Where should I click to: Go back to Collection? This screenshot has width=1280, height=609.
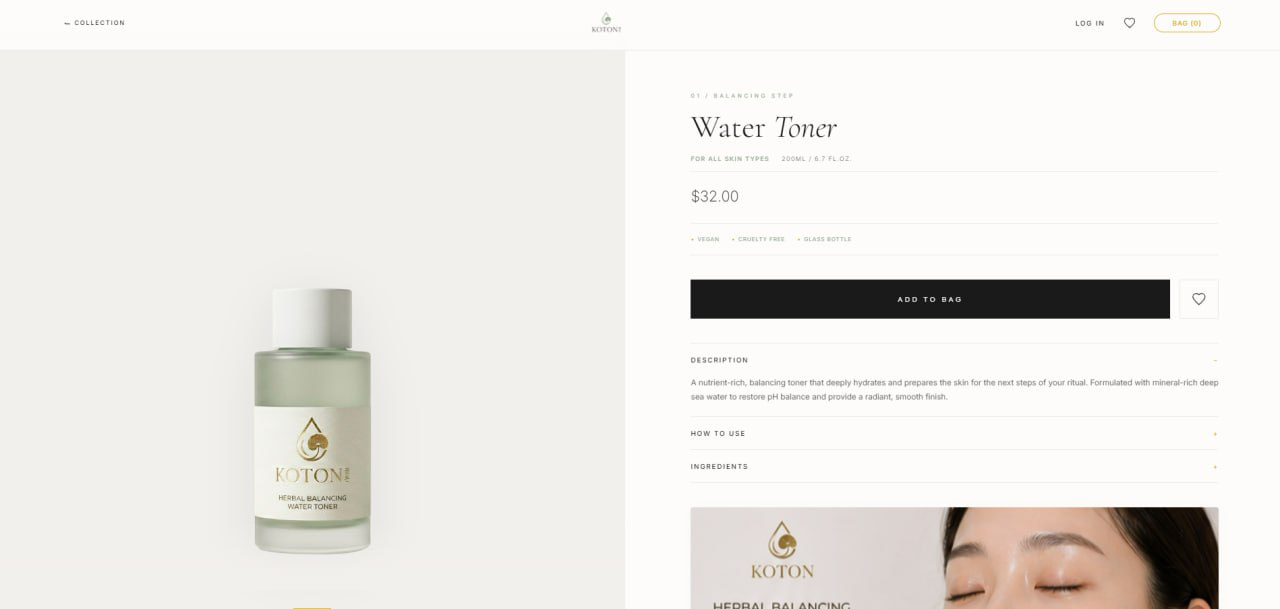[x=95, y=23]
